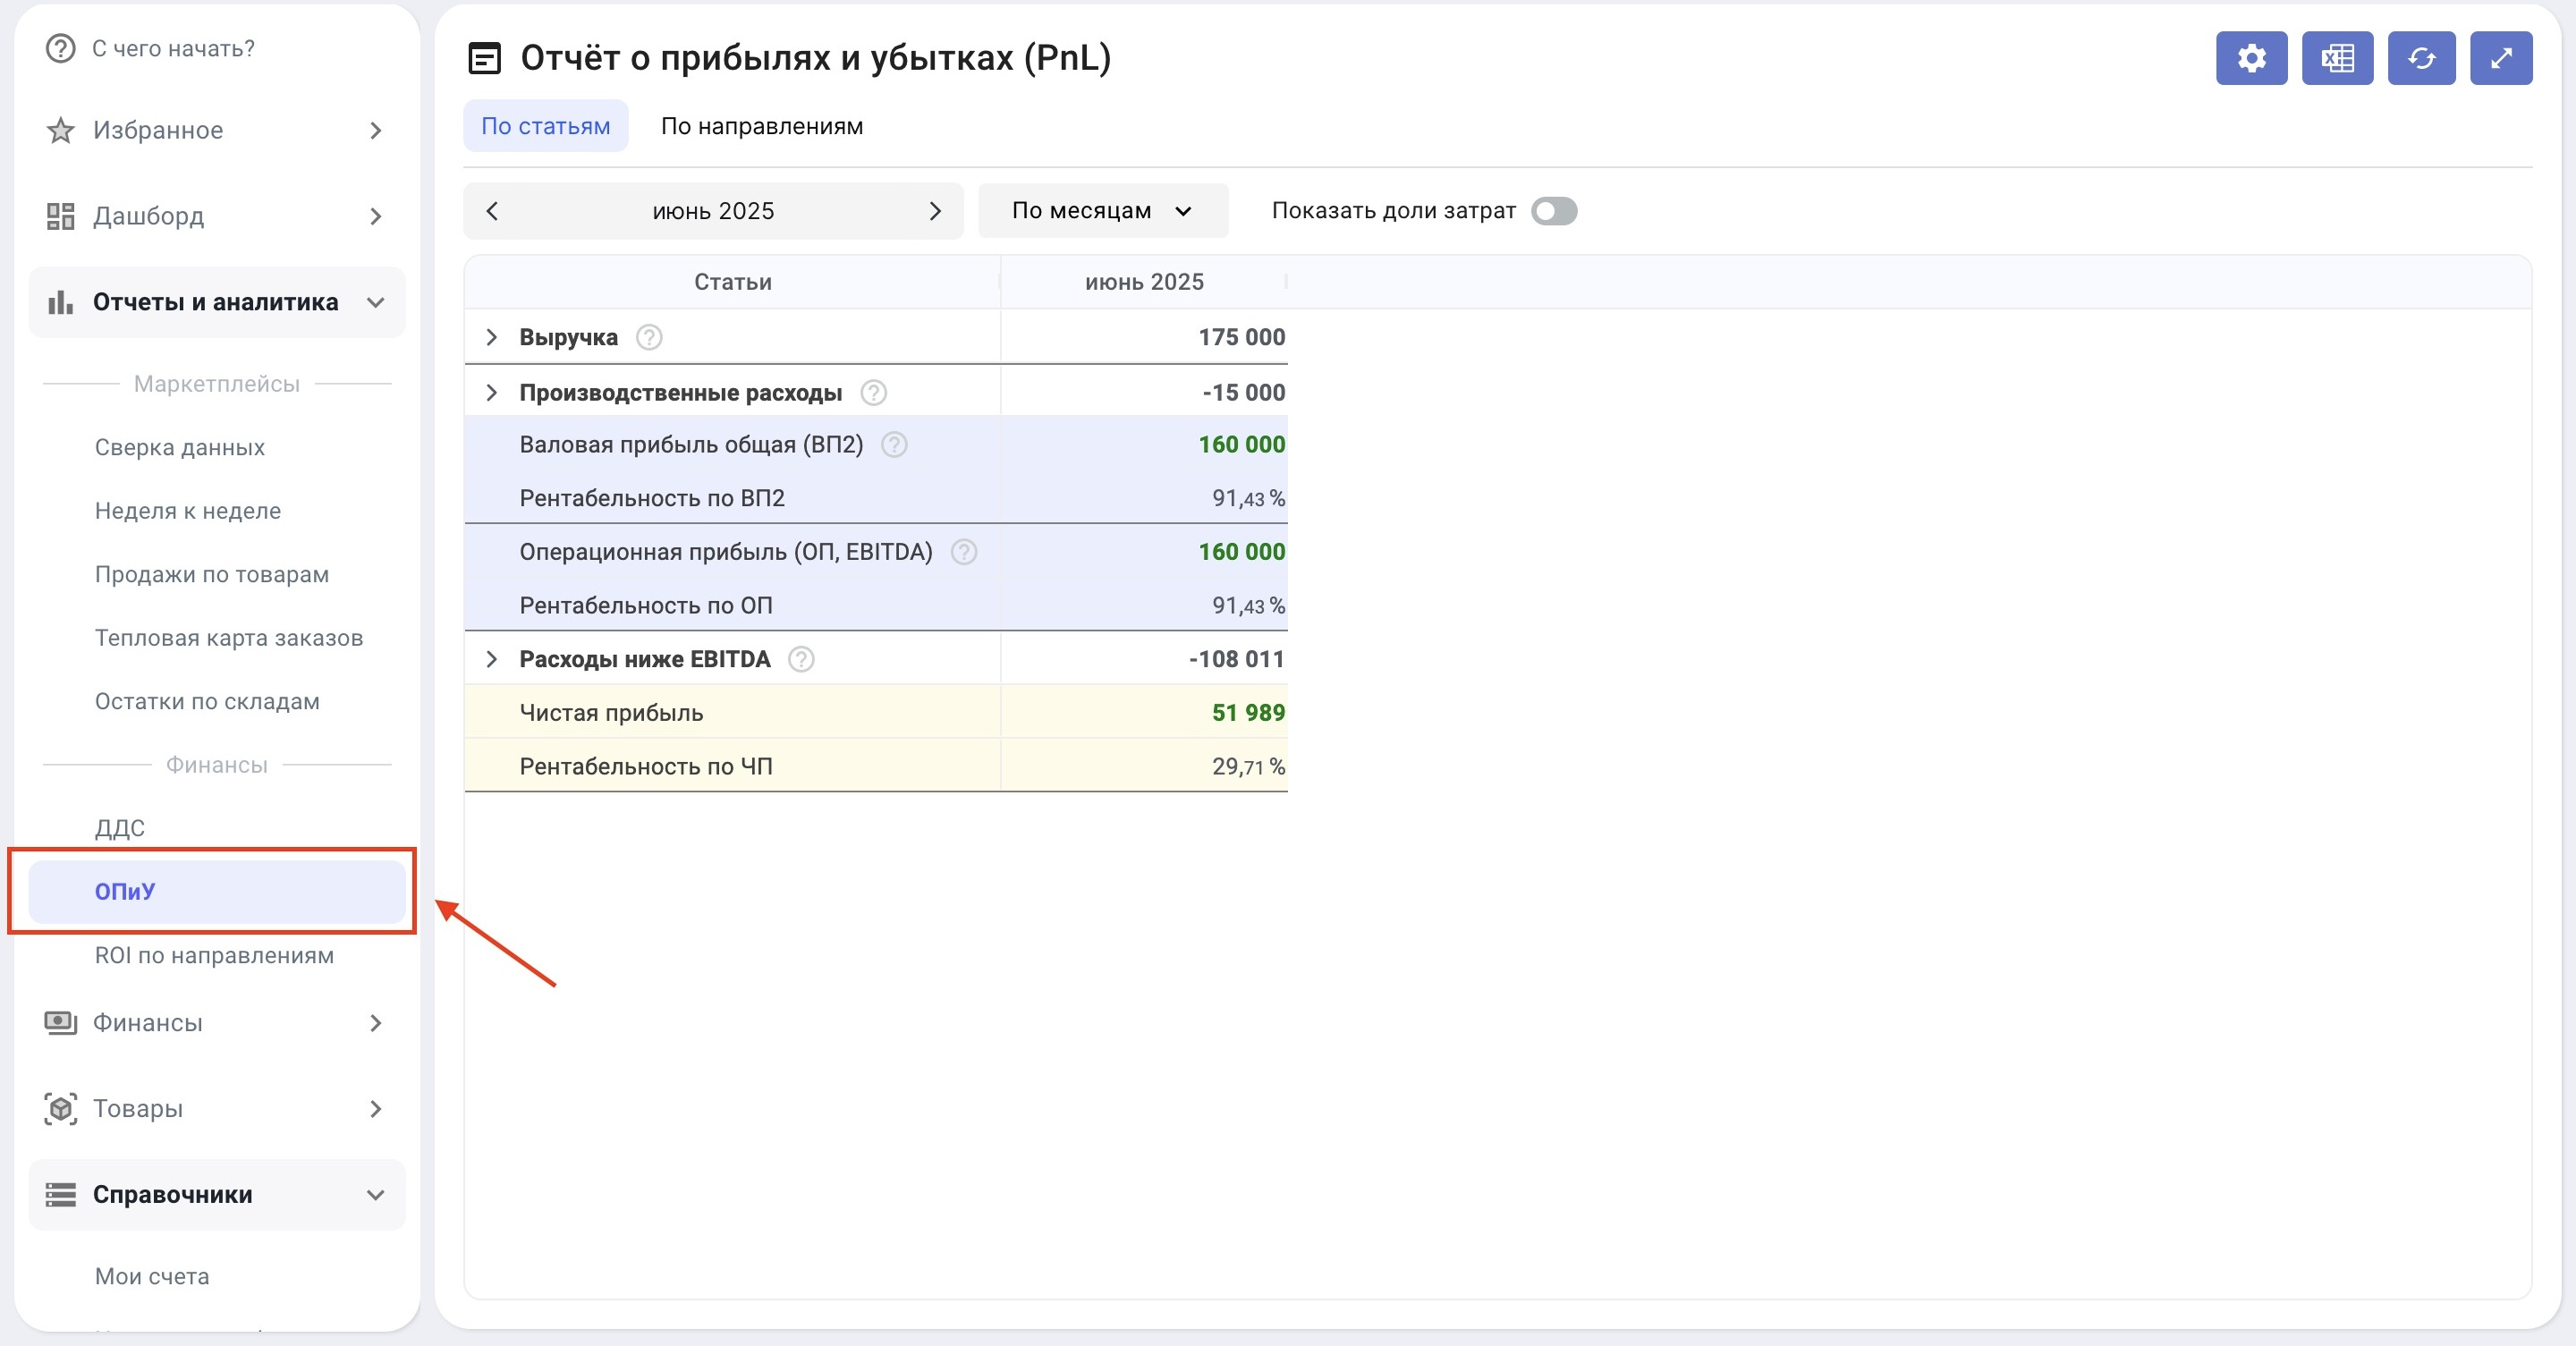Export report to Excel icon
This screenshot has width=2576, height=1346.
pos(2337,58)
